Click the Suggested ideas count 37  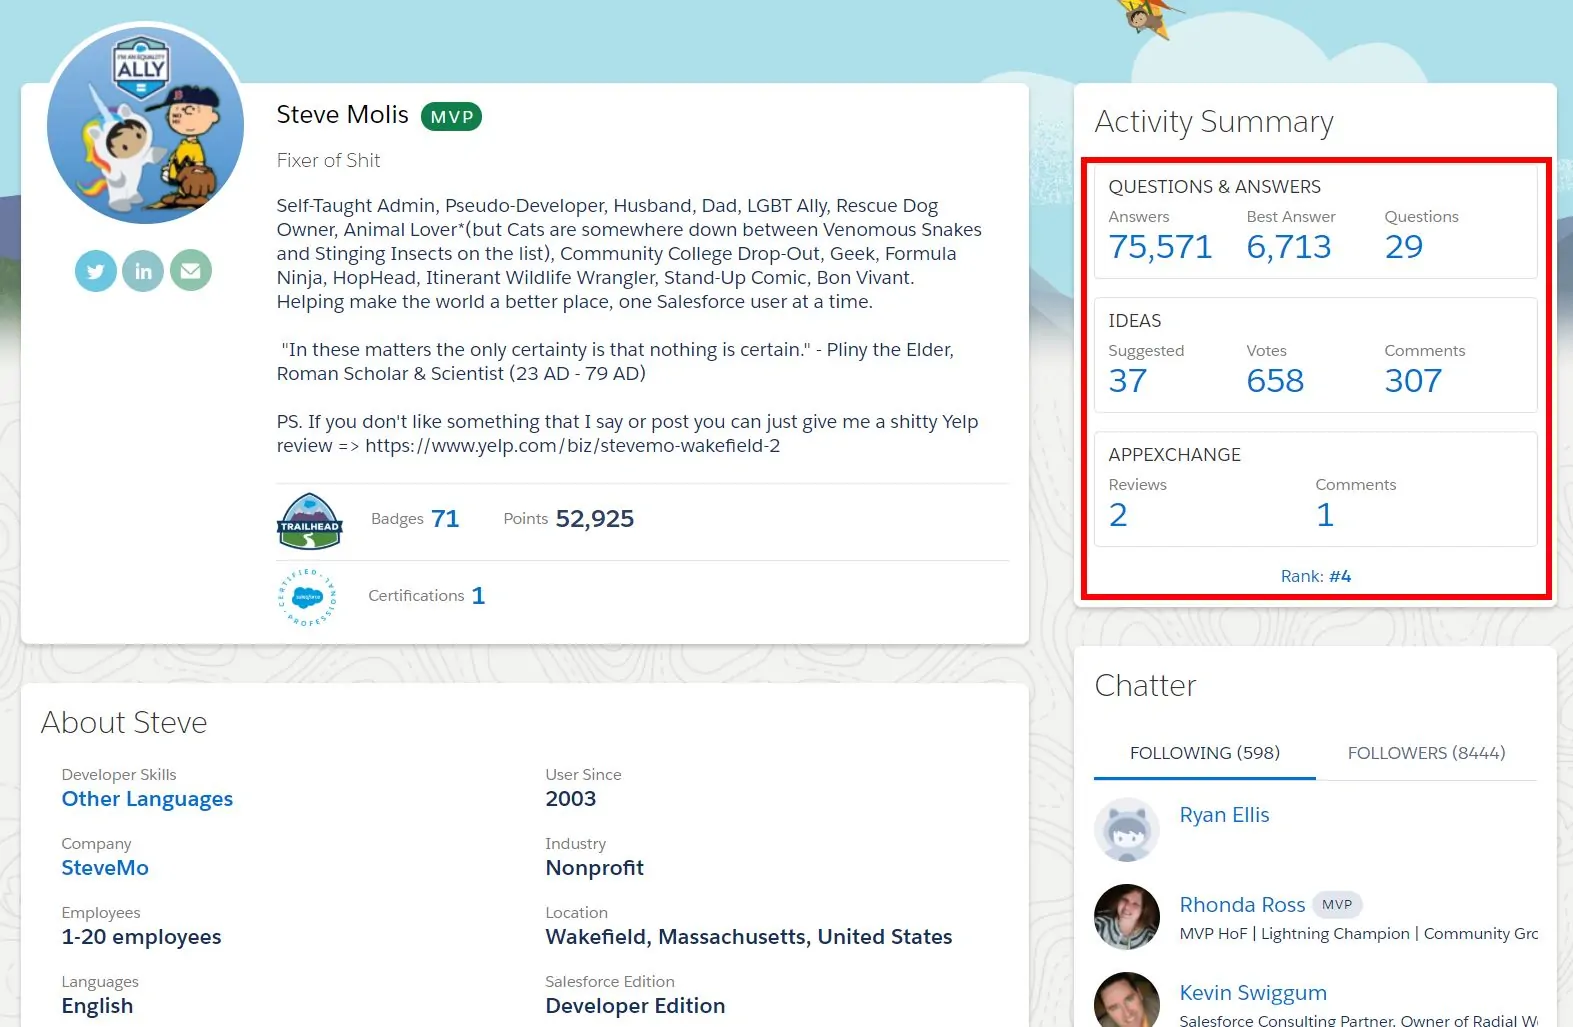[x=1128, y=381]
